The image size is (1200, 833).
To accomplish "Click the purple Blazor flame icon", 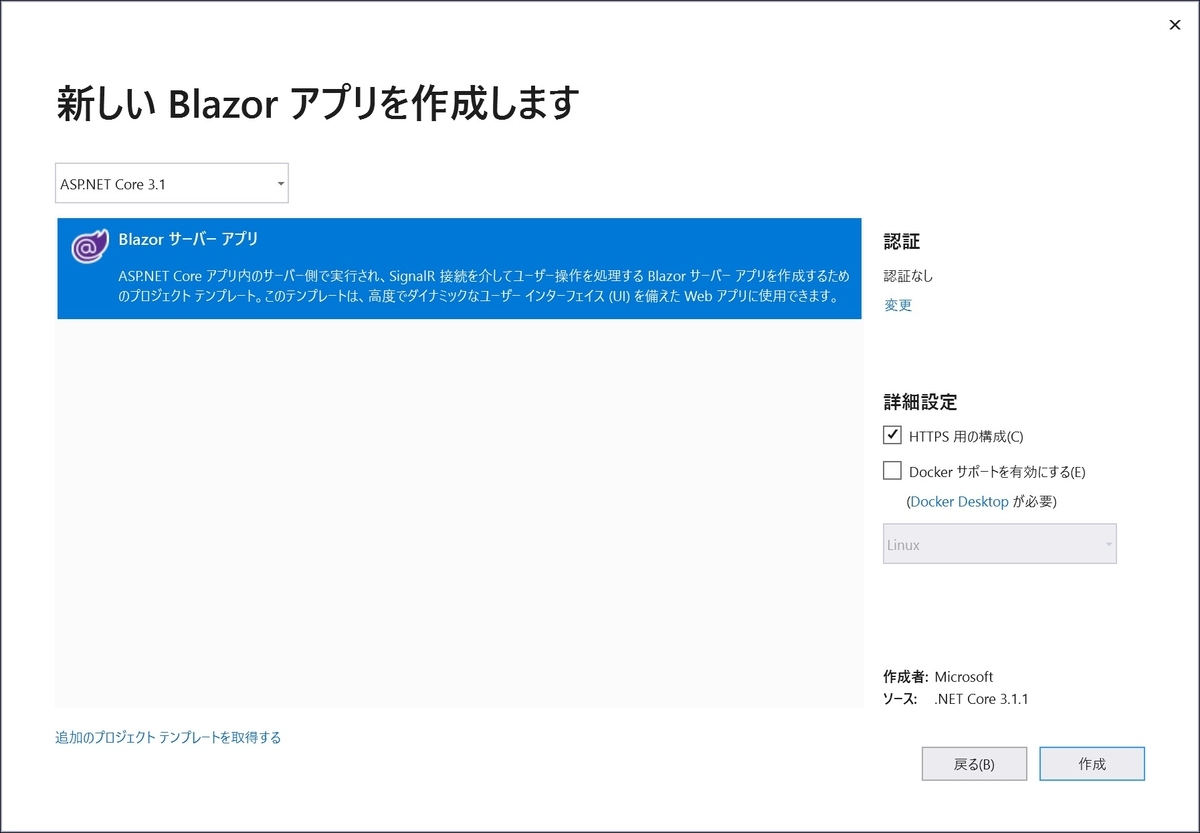I will point(89,246).
